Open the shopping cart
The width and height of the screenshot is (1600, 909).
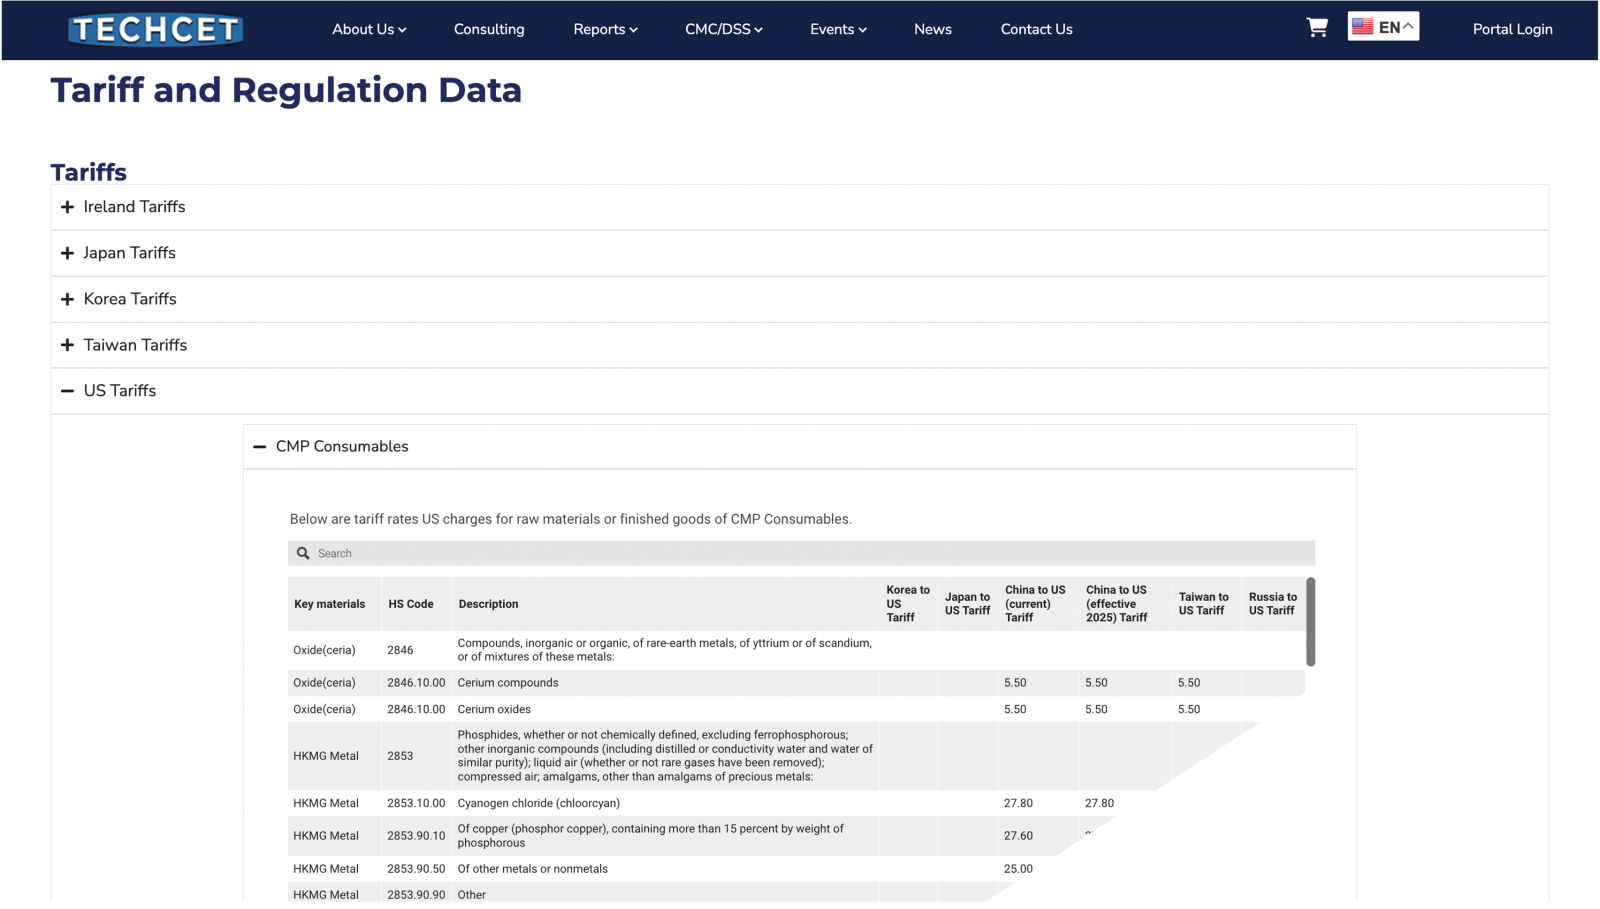[x=1317, y=28]
